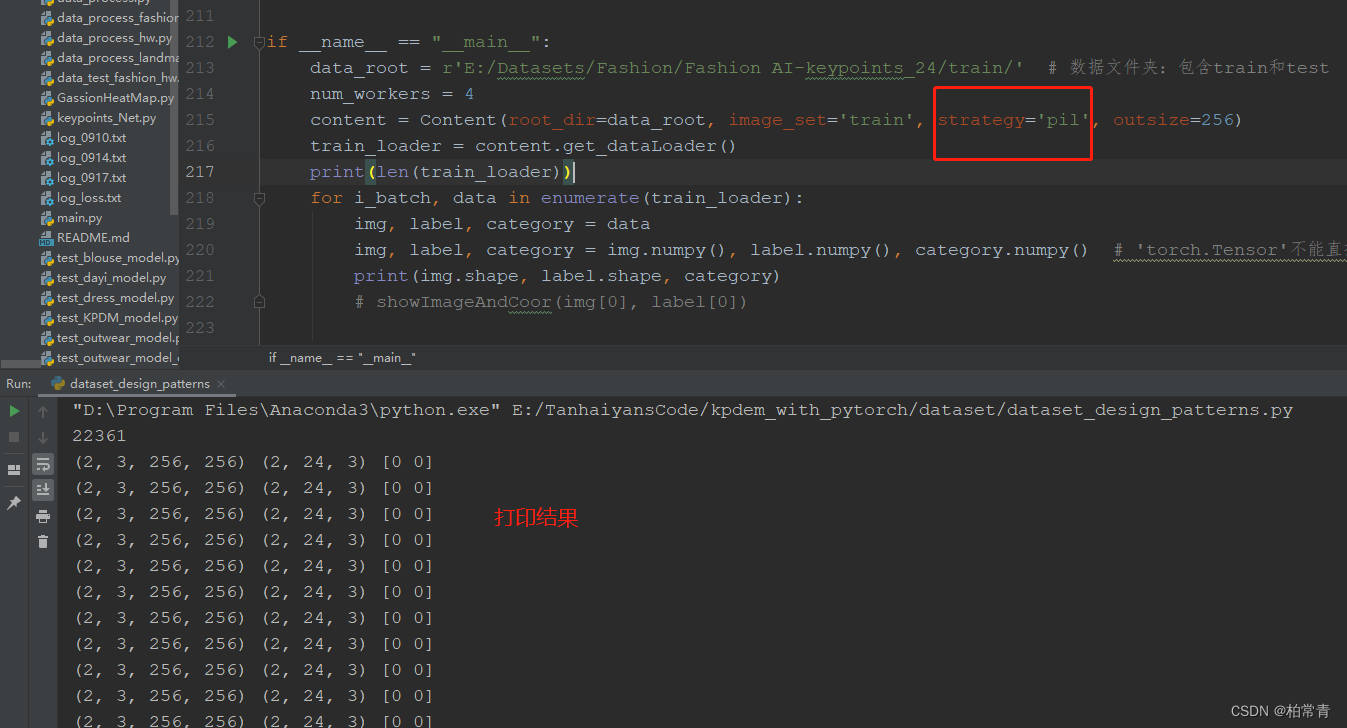Click the Run: tool window label
1347x728 pixels.
[19, 383]
